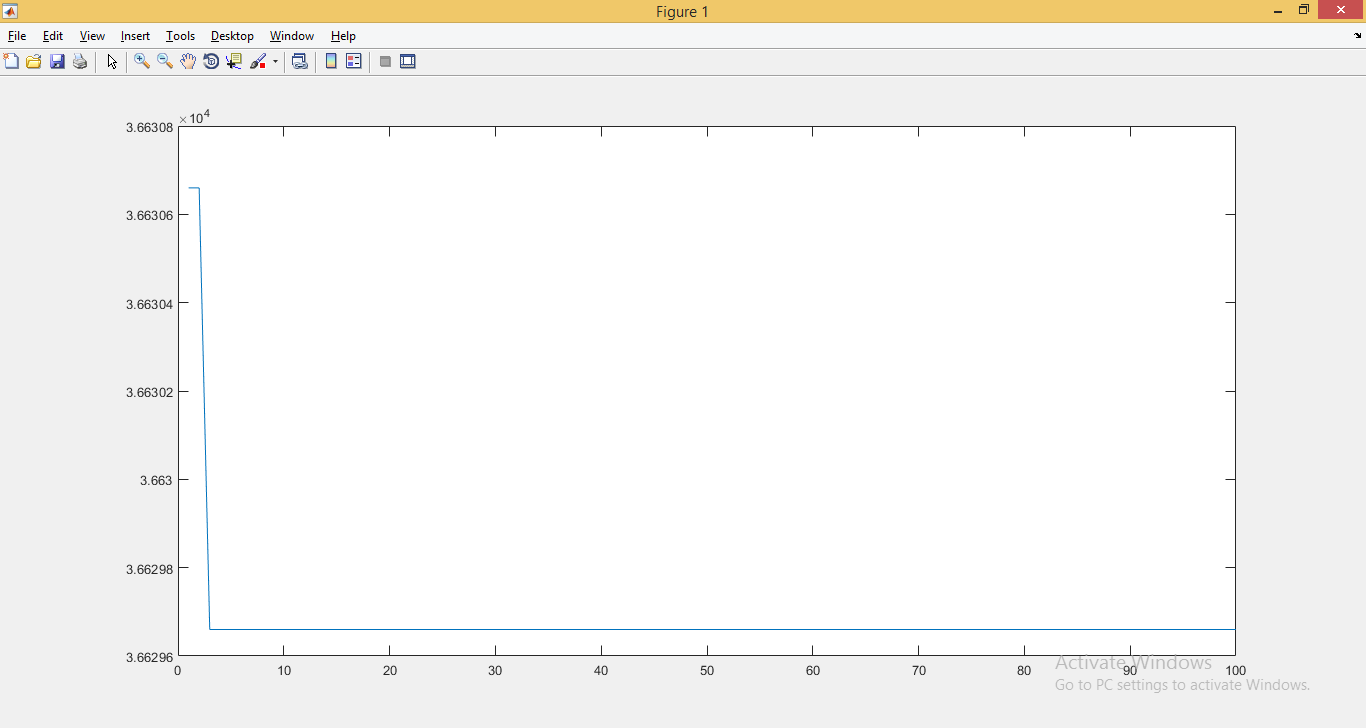Click the y-axis tick label 3.66306
Image resolution: width=1366 pixels, height=728 pixels.
[x=148, y=215]
